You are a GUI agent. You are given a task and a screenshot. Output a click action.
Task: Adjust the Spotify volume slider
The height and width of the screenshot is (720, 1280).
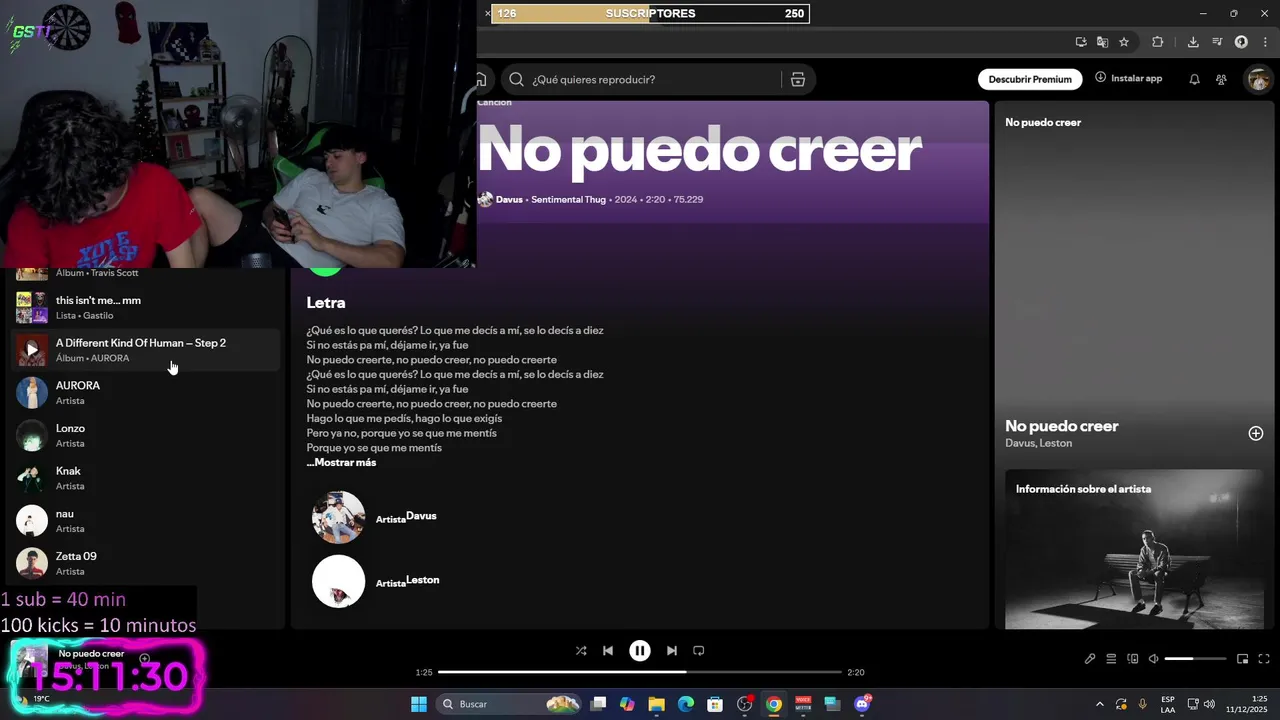coord(1195,659)
